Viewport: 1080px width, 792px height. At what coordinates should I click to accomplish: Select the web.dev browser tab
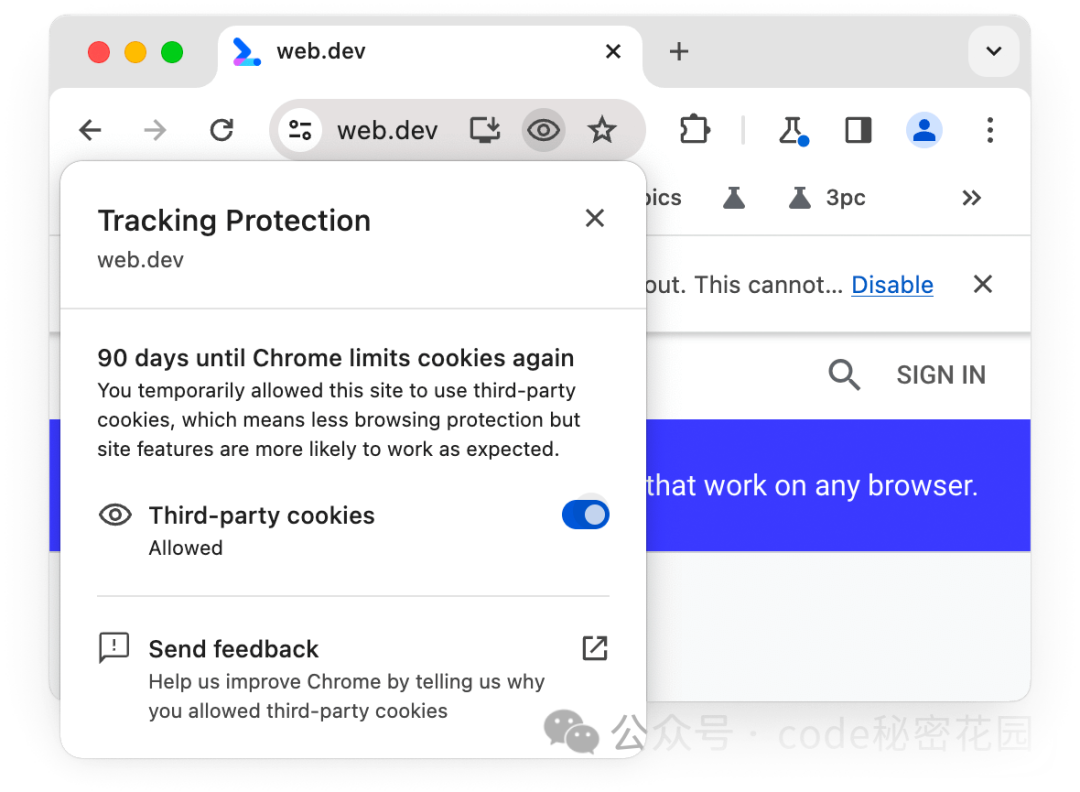click(429, 52)
